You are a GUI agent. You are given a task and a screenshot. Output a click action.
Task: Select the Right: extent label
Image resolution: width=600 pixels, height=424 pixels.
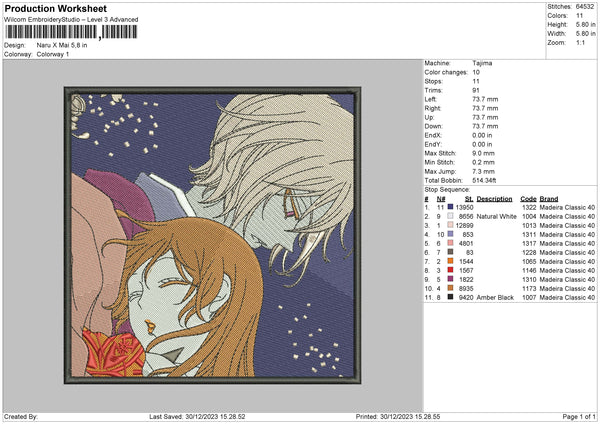click(433, 108)
